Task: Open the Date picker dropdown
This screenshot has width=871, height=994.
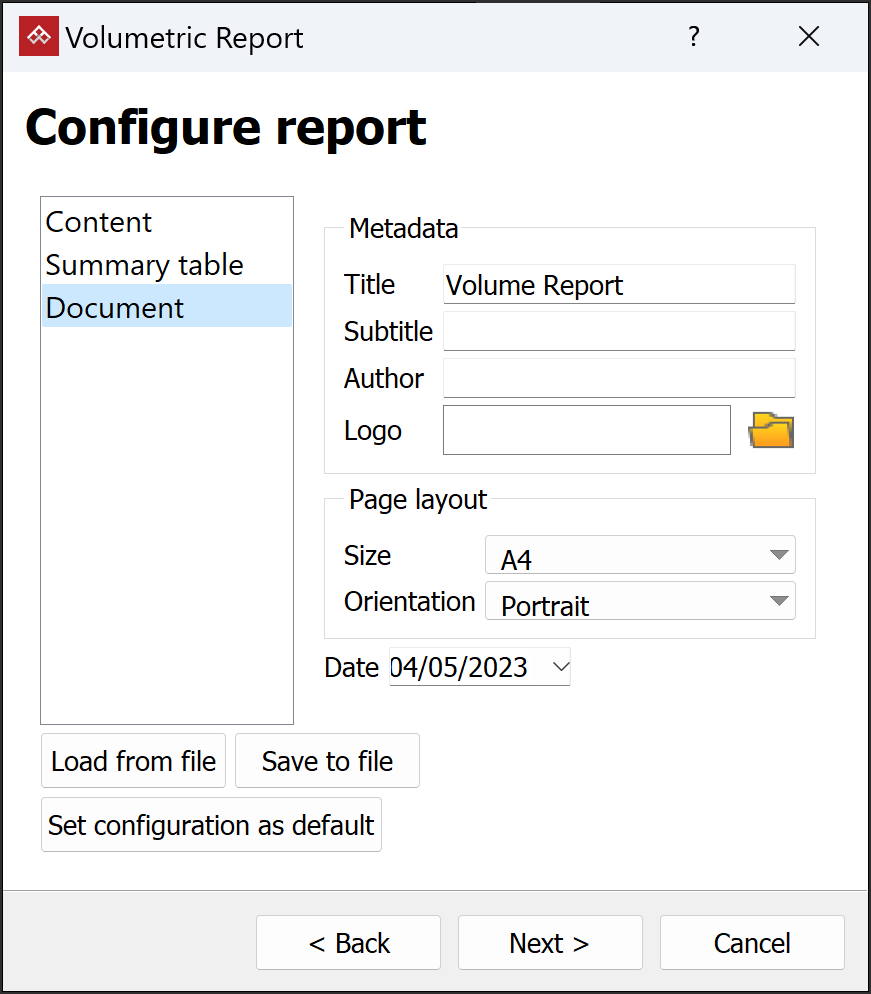Action: 560,667
